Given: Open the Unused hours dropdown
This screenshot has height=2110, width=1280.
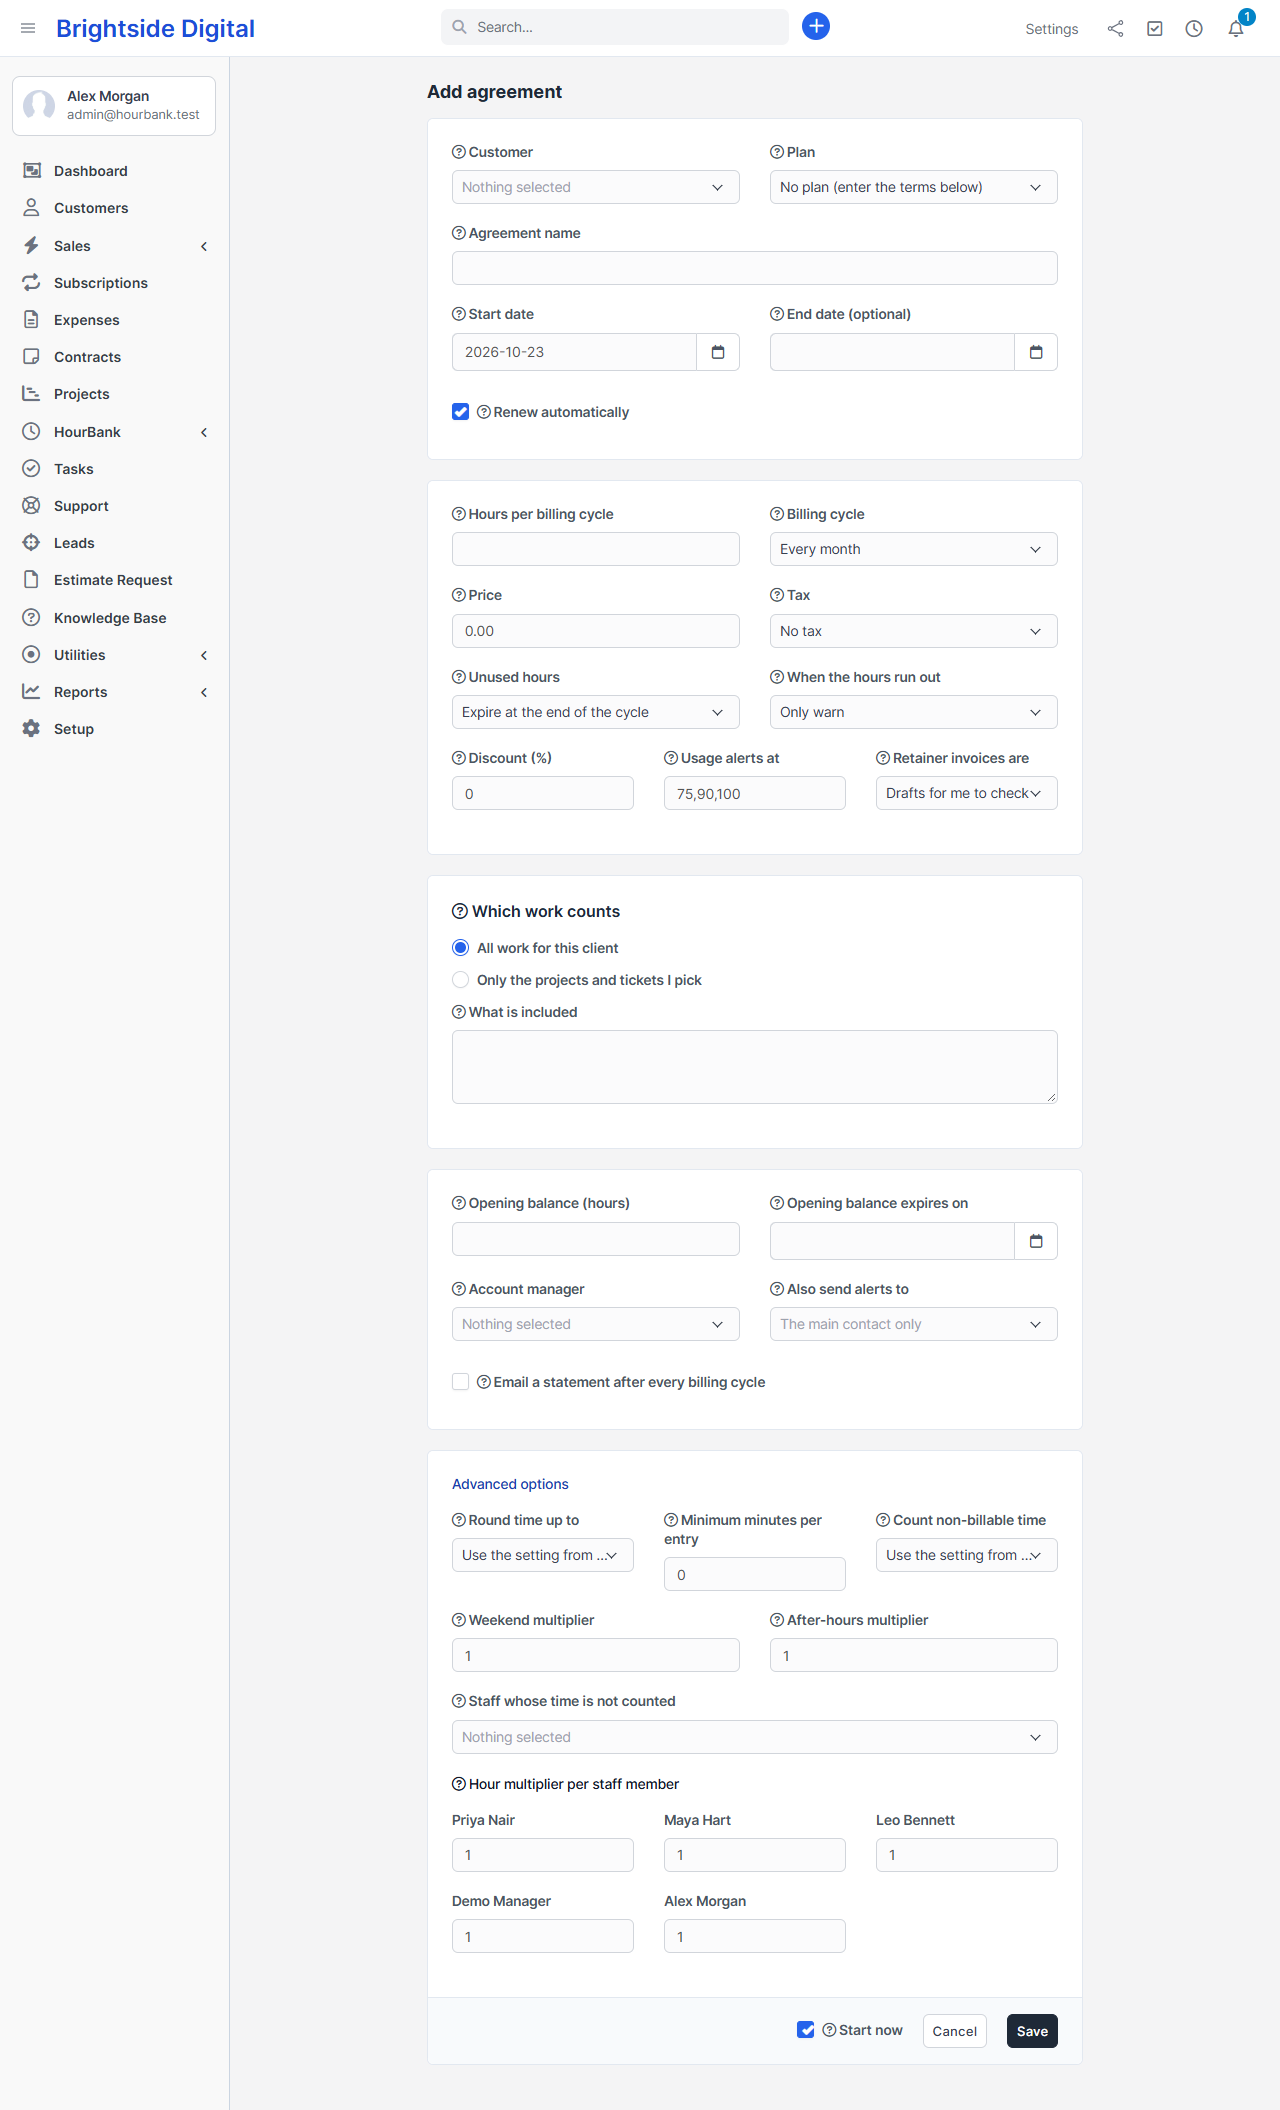Looking at the screenshot, I should coord(596,712).
